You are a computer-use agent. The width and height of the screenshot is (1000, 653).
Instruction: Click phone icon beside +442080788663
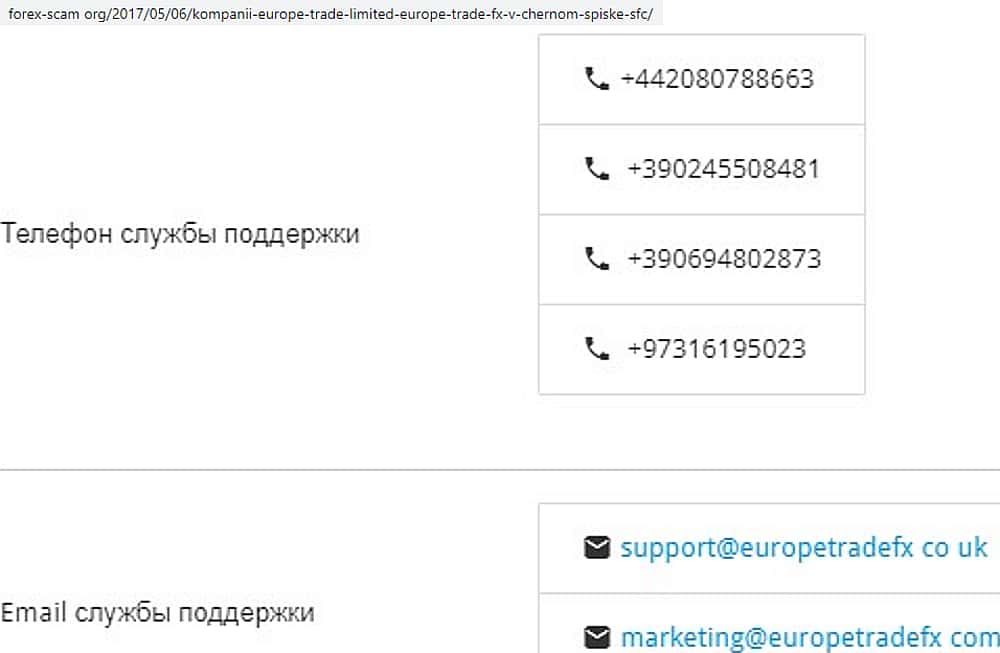click(597, 79)
